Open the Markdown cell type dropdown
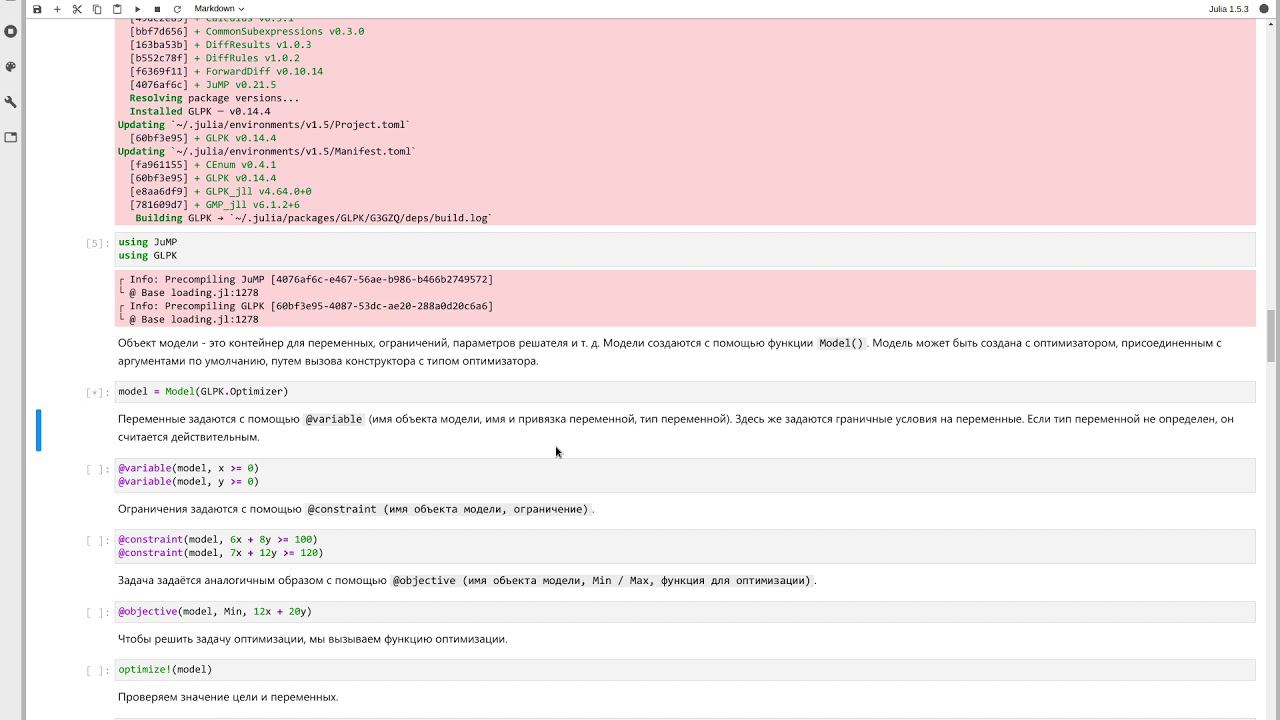Screen dimensions: 1280x720 [x=219, y=9]
